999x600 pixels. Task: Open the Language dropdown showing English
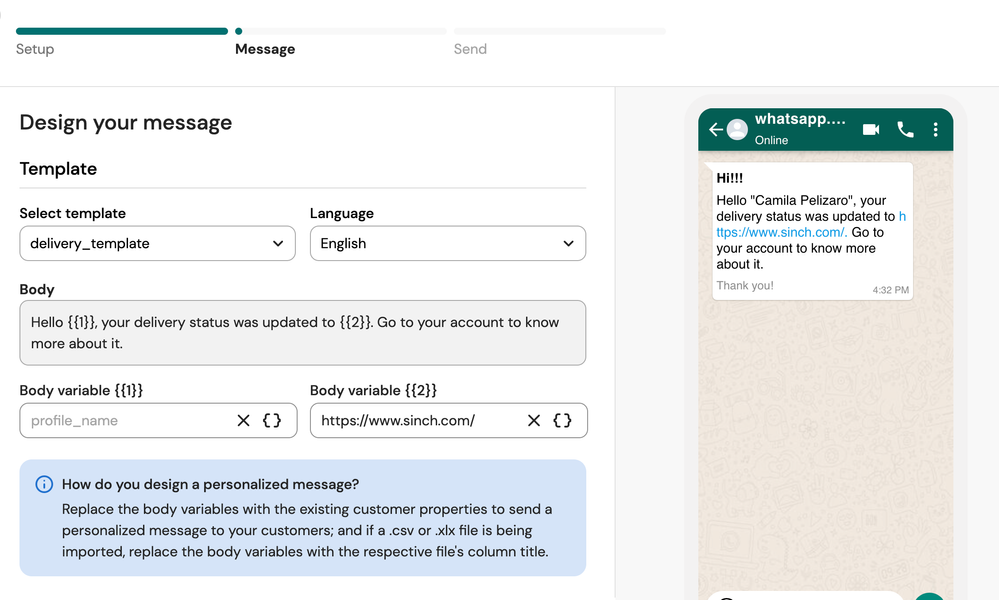[x=448, y=244]
